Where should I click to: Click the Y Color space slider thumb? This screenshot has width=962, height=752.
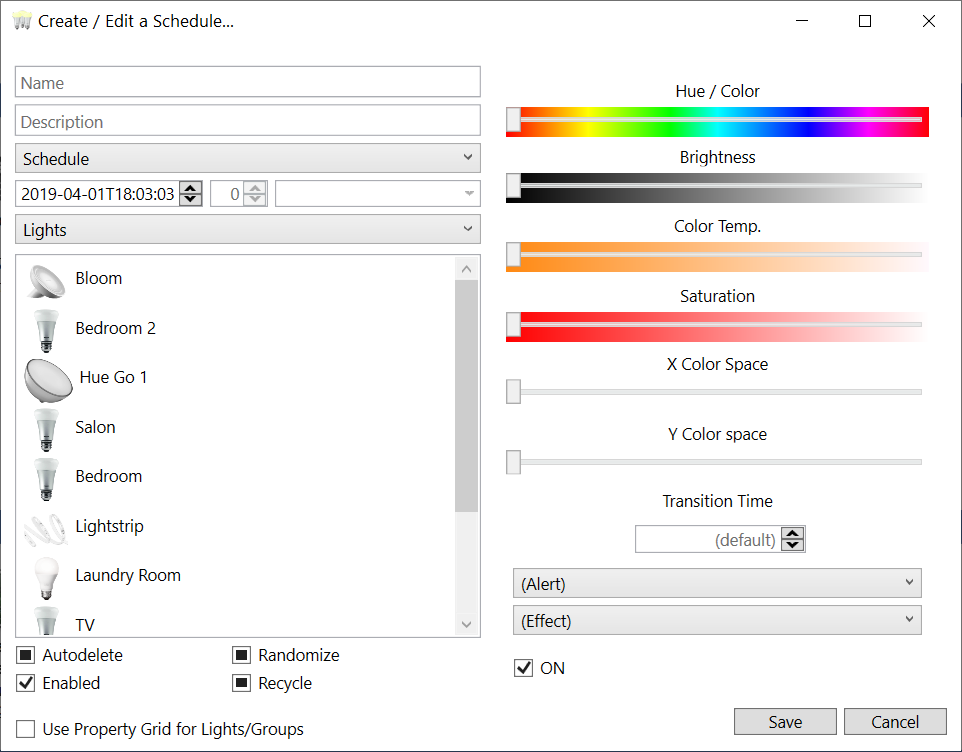pyautogui.click(x=514, y=462)
